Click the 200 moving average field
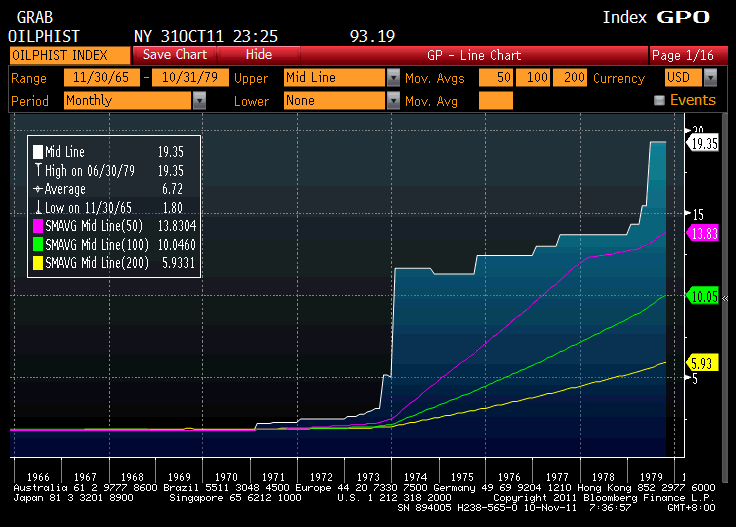The height and width of the screenshot is (527, 736). pyautogui.click(x=573, y=78)
